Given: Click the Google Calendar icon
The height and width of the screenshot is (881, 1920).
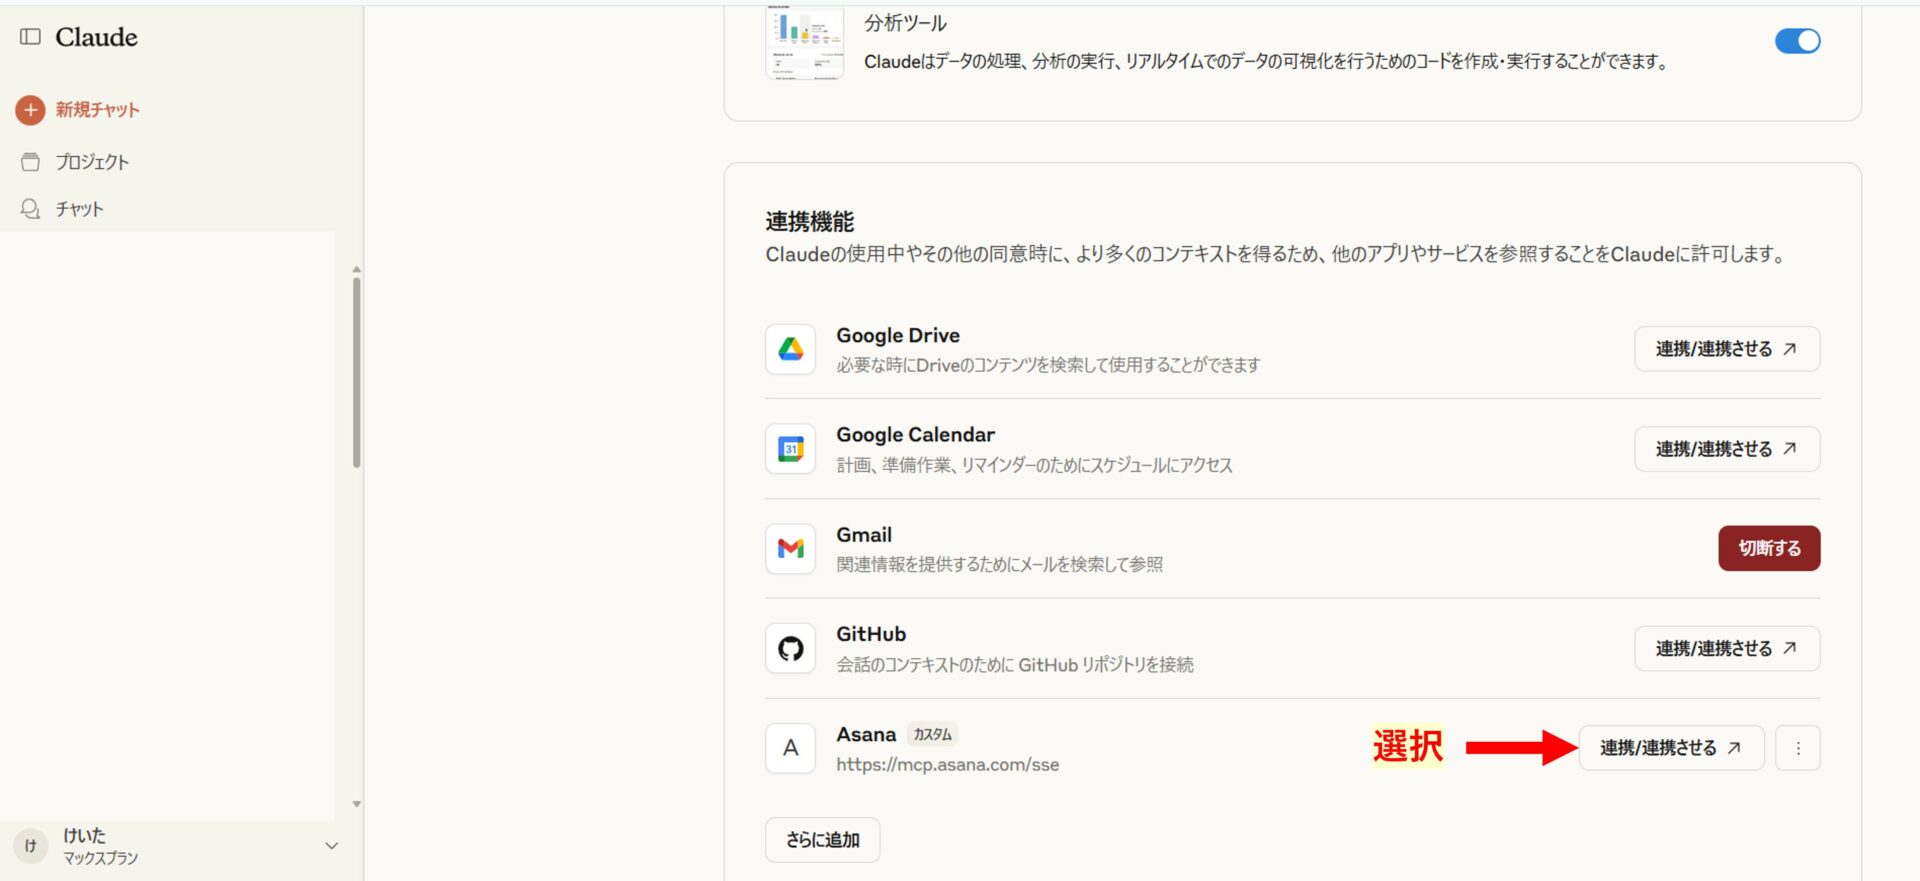Looking at the screenshot, I should coord(791,449).
